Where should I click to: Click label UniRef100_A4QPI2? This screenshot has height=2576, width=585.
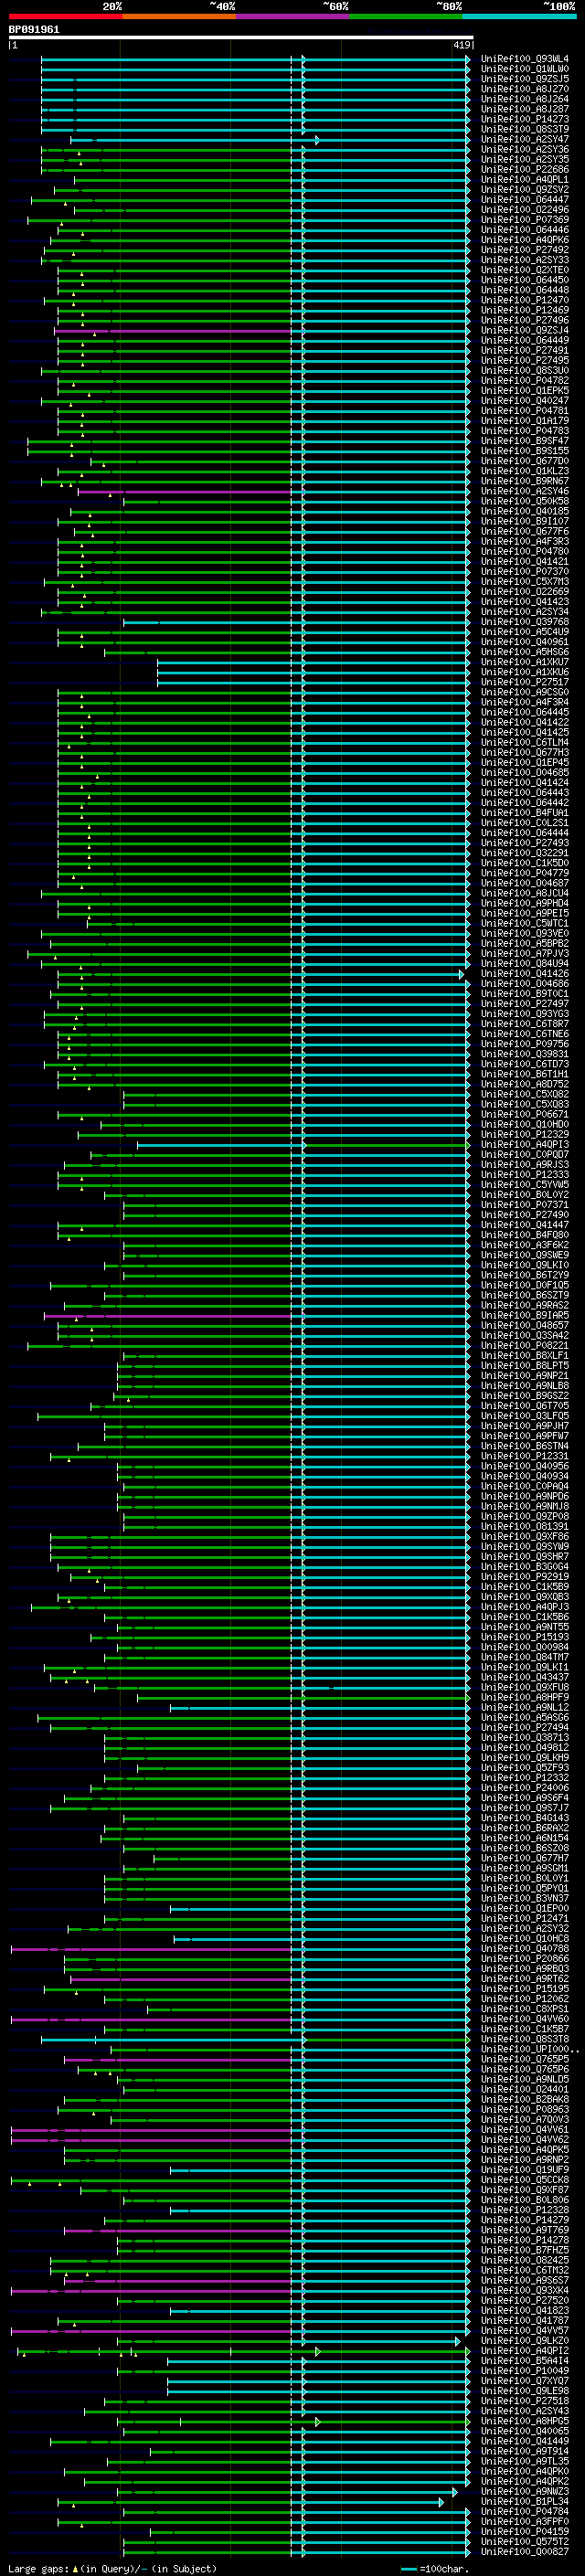coord(525,2351)
